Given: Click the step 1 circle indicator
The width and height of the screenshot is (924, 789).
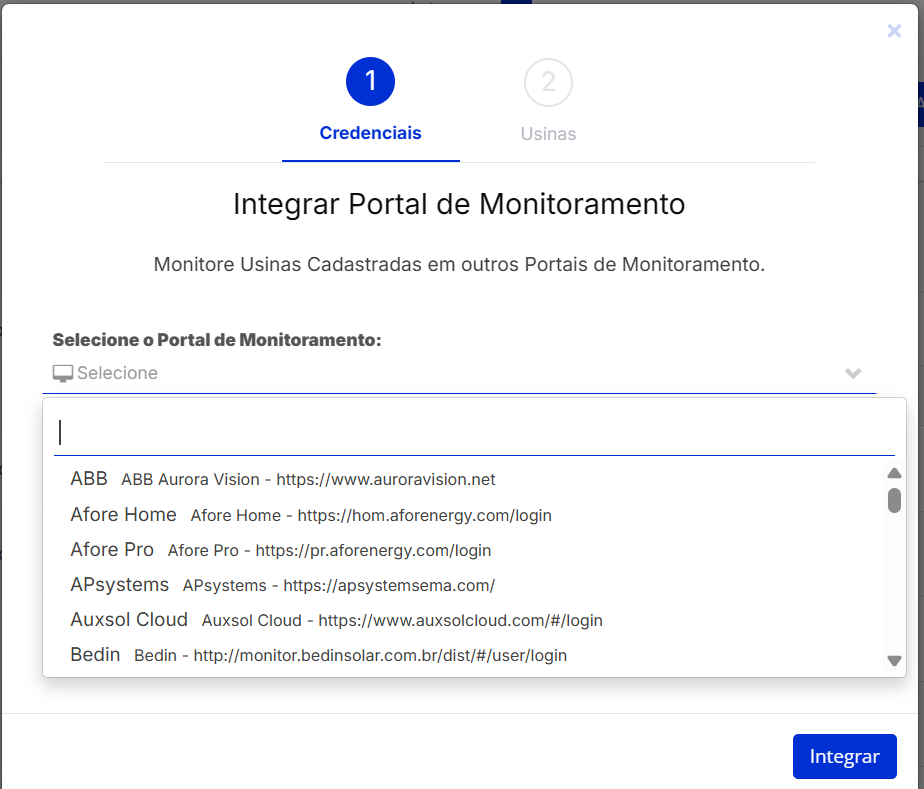Looking at the screenshot, I should click(x=370, y=82).
